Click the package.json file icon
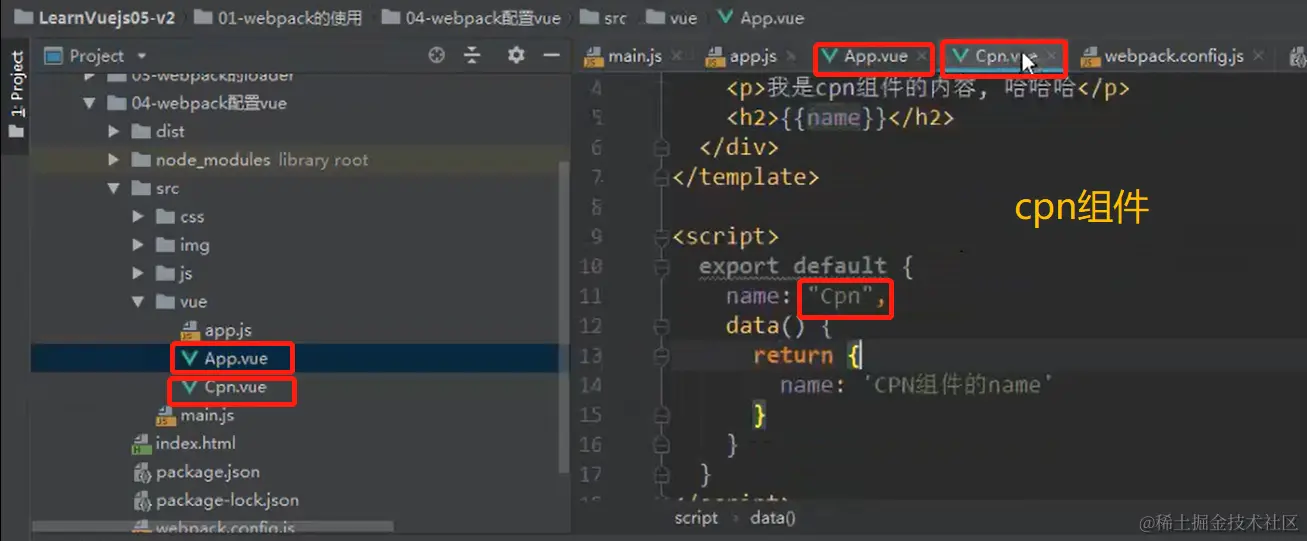 [x=141, y=472]
